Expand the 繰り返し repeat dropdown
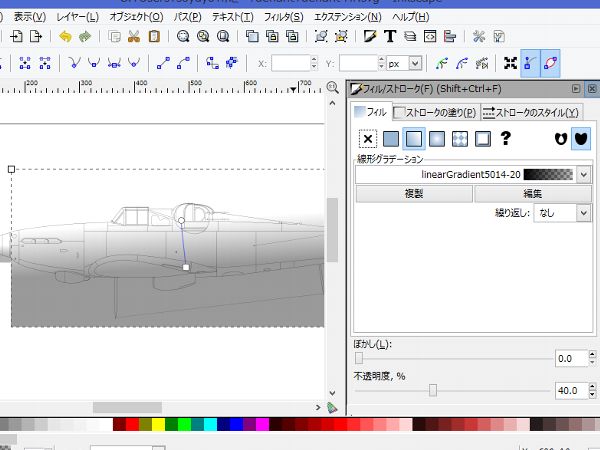The image size is (600, 450). (x=563, y=212)
